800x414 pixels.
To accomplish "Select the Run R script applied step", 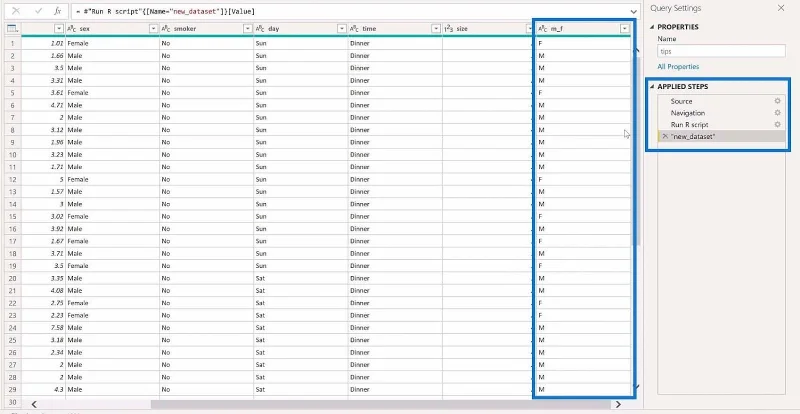I will tap(721, 125).
